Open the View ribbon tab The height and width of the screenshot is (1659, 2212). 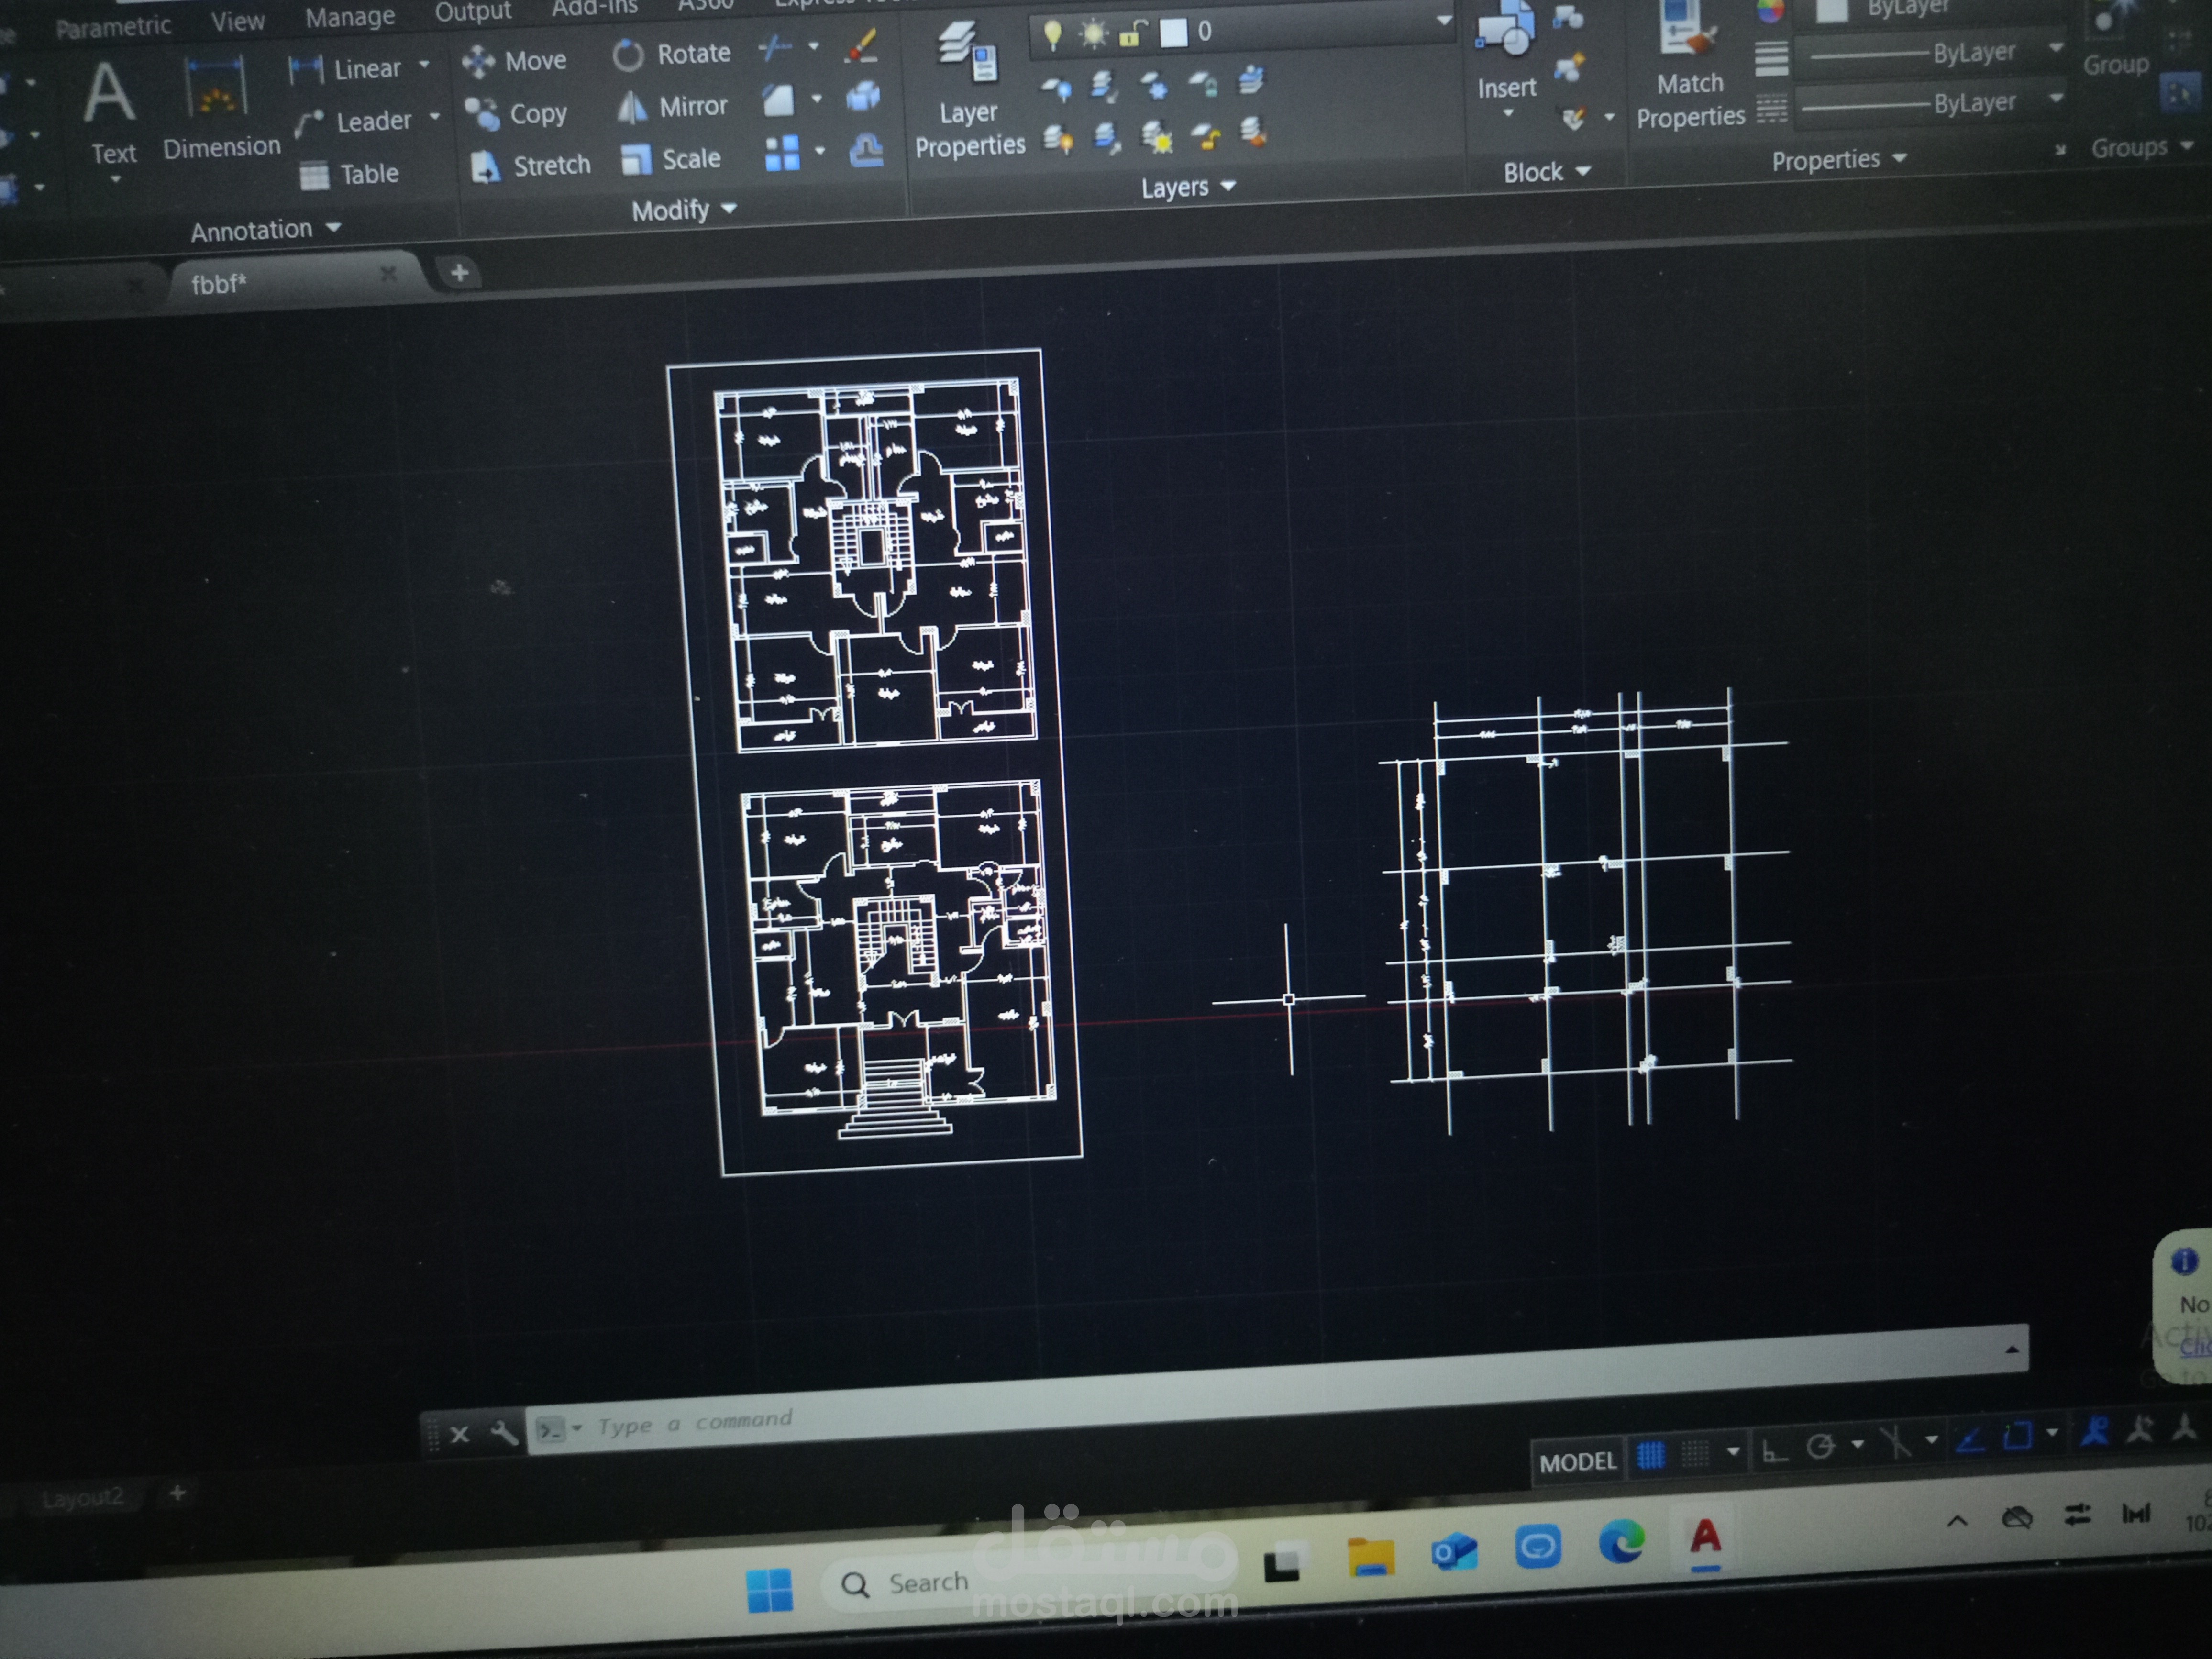coord(238,21)
